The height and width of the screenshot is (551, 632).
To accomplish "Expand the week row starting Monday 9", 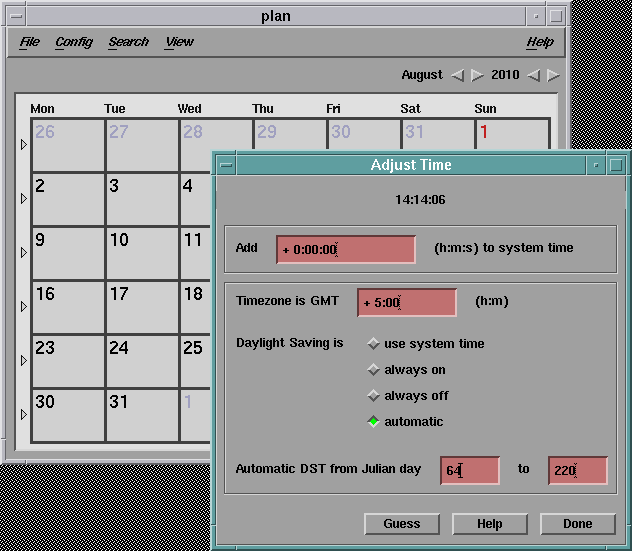I will [24, 253].
